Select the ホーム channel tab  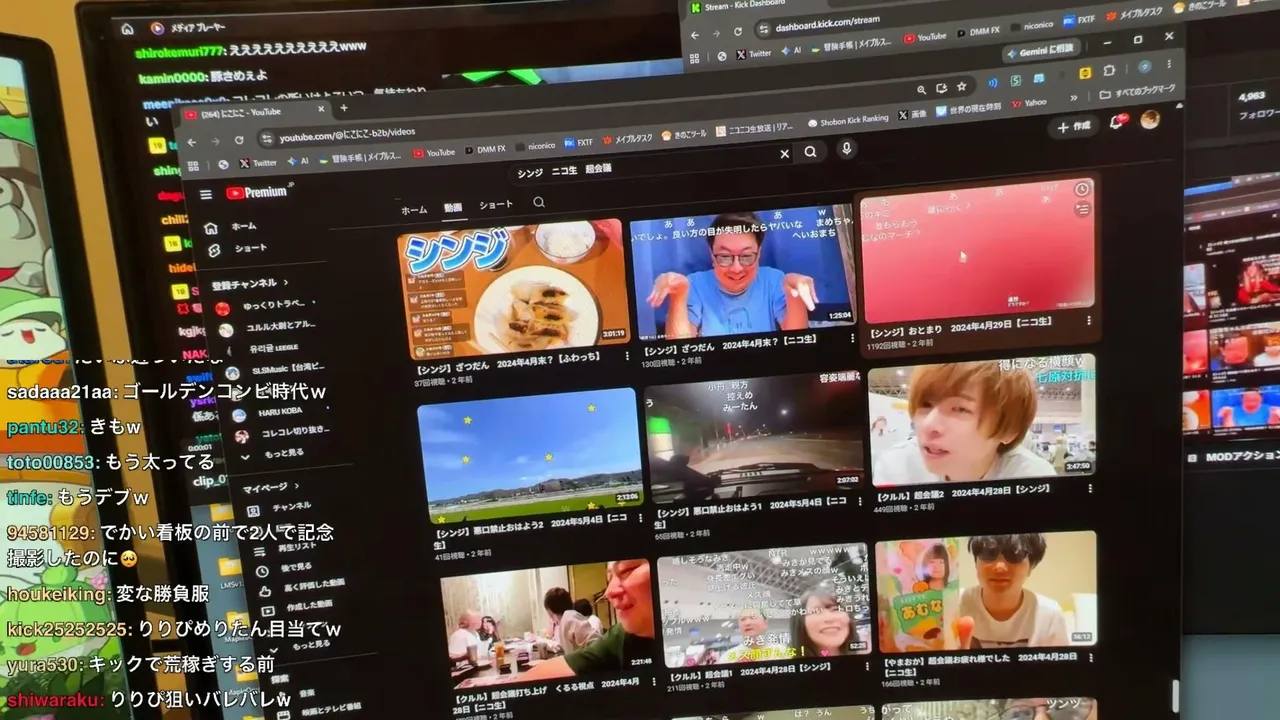[414, 210]
